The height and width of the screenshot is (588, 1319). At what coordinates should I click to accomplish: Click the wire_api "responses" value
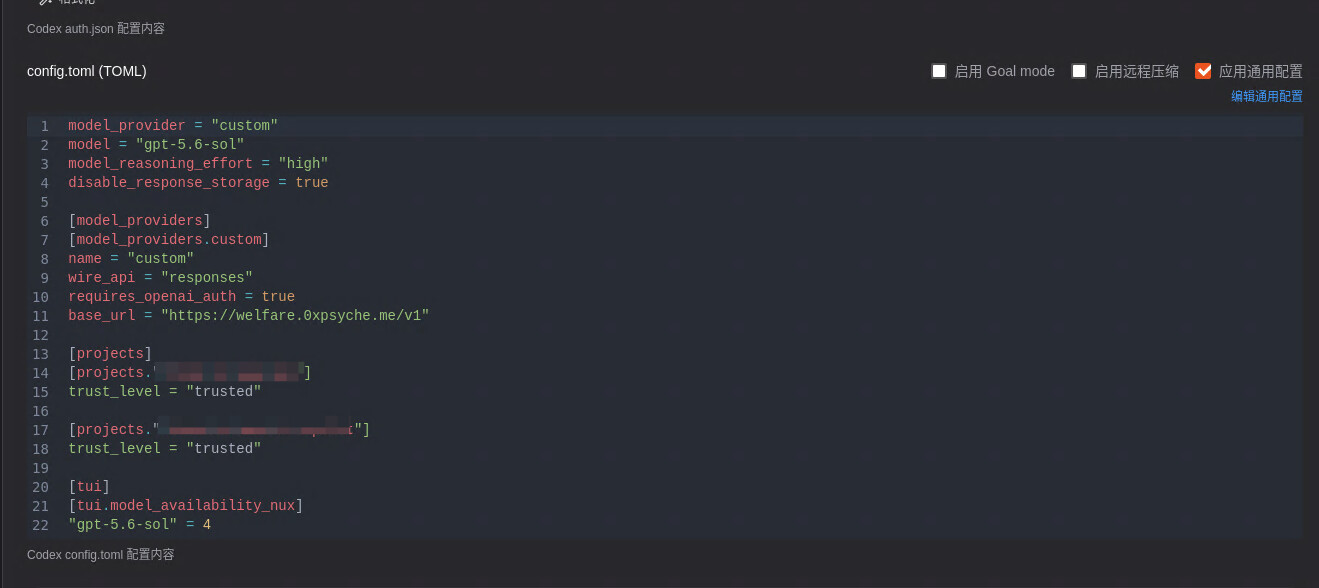(x=207, y=278)
